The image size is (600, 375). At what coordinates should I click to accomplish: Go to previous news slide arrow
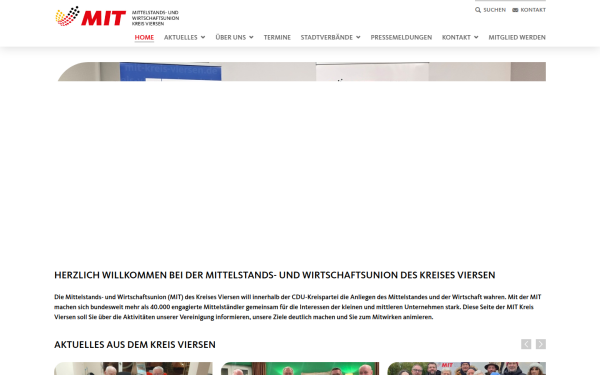tap(526, 344)
